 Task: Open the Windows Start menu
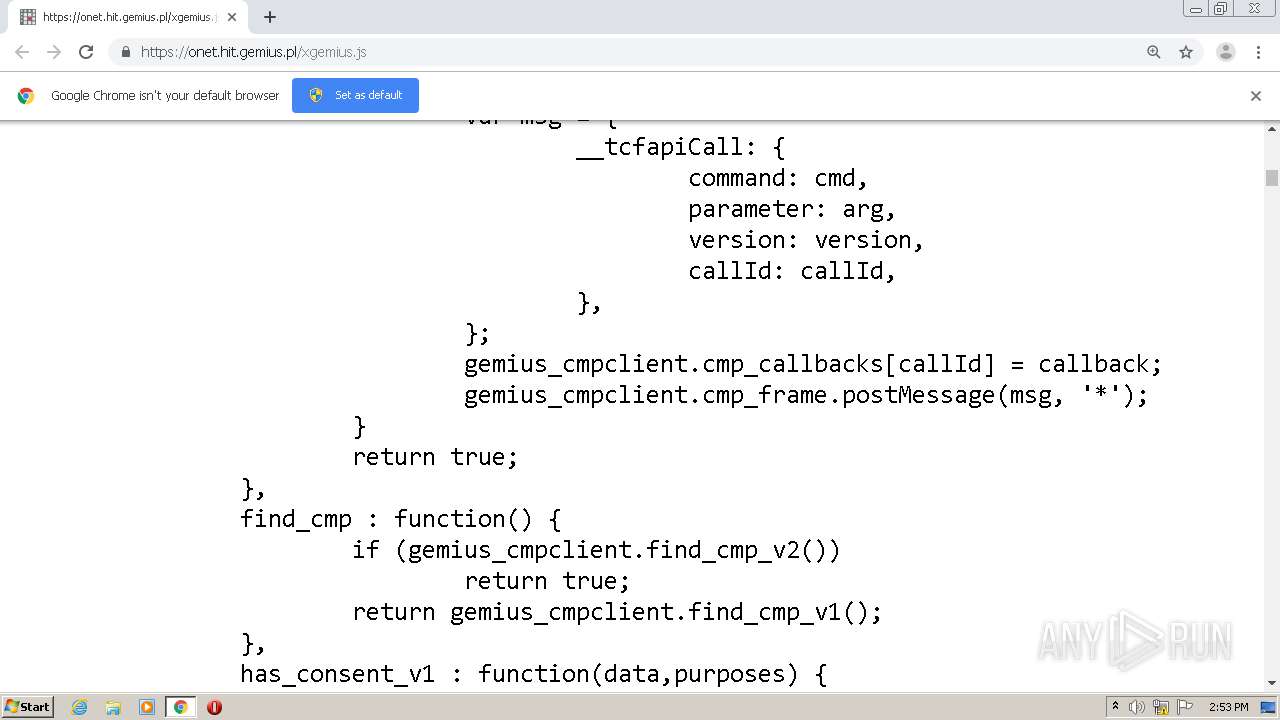point(28,707)
